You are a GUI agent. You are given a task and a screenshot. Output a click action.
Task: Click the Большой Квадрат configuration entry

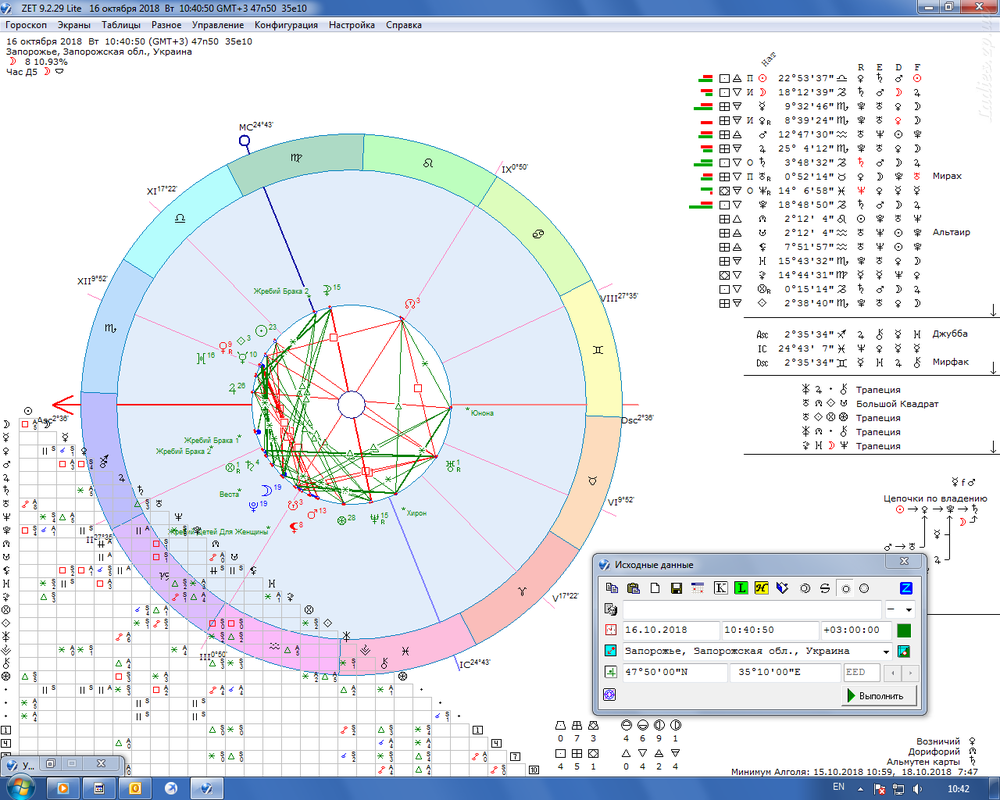[897, 404]
